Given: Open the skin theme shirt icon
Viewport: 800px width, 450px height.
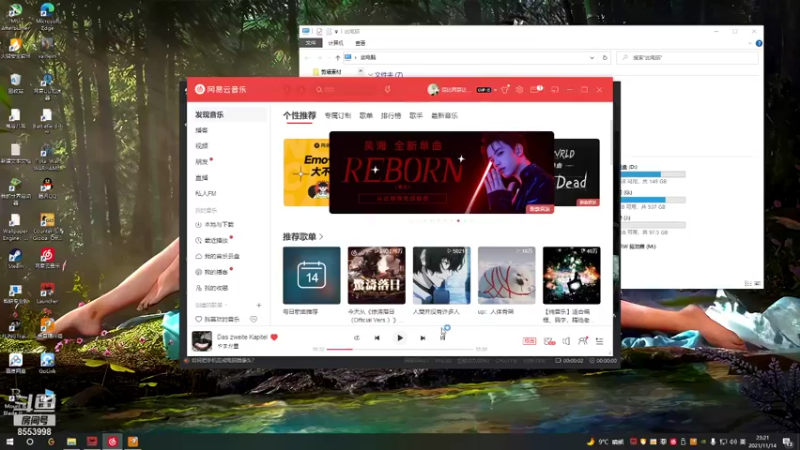Looking at the screenshot, I should [x=505, y=90].
